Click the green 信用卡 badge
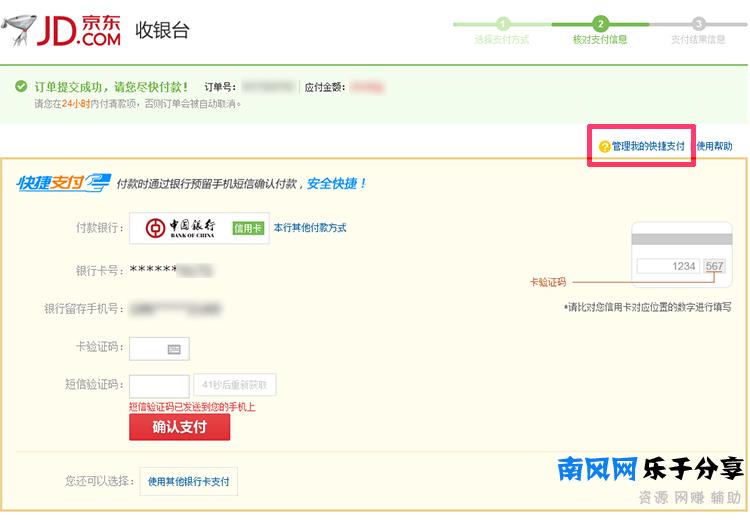This screenshot has width=750, height=520. [x=248, y=229]
